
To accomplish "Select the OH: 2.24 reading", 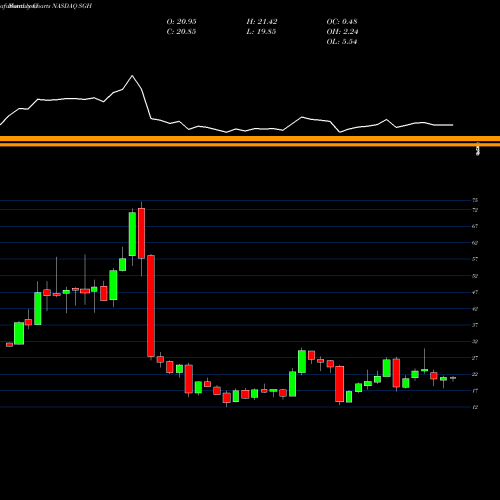I will (x=342, y=32).
